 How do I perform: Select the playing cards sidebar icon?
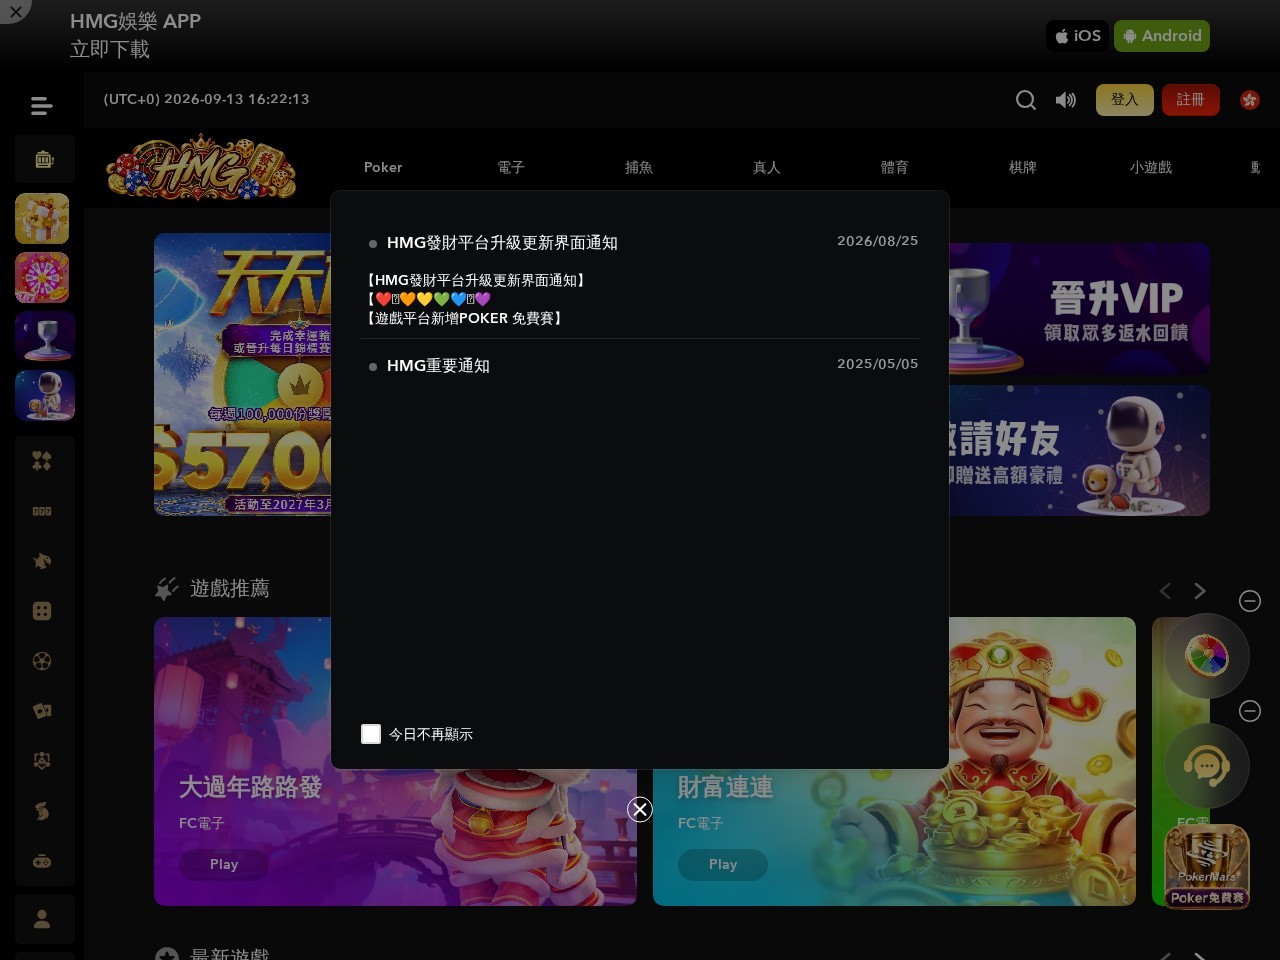42,711
